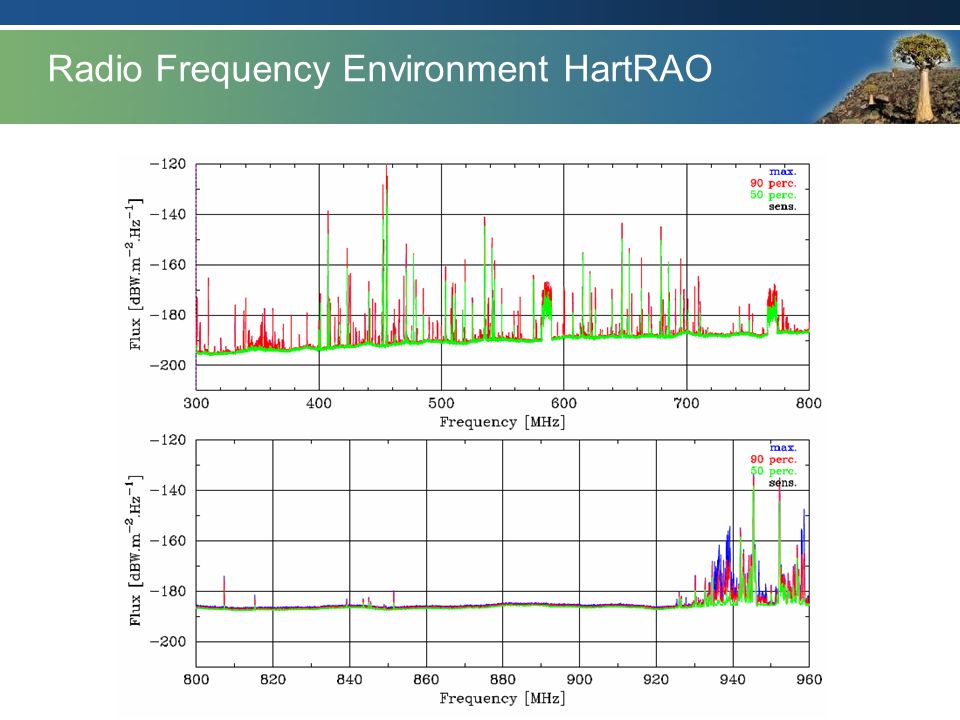Click "90 perc." legend entry in the 800–960 MHz chart

tap(773, 459)
